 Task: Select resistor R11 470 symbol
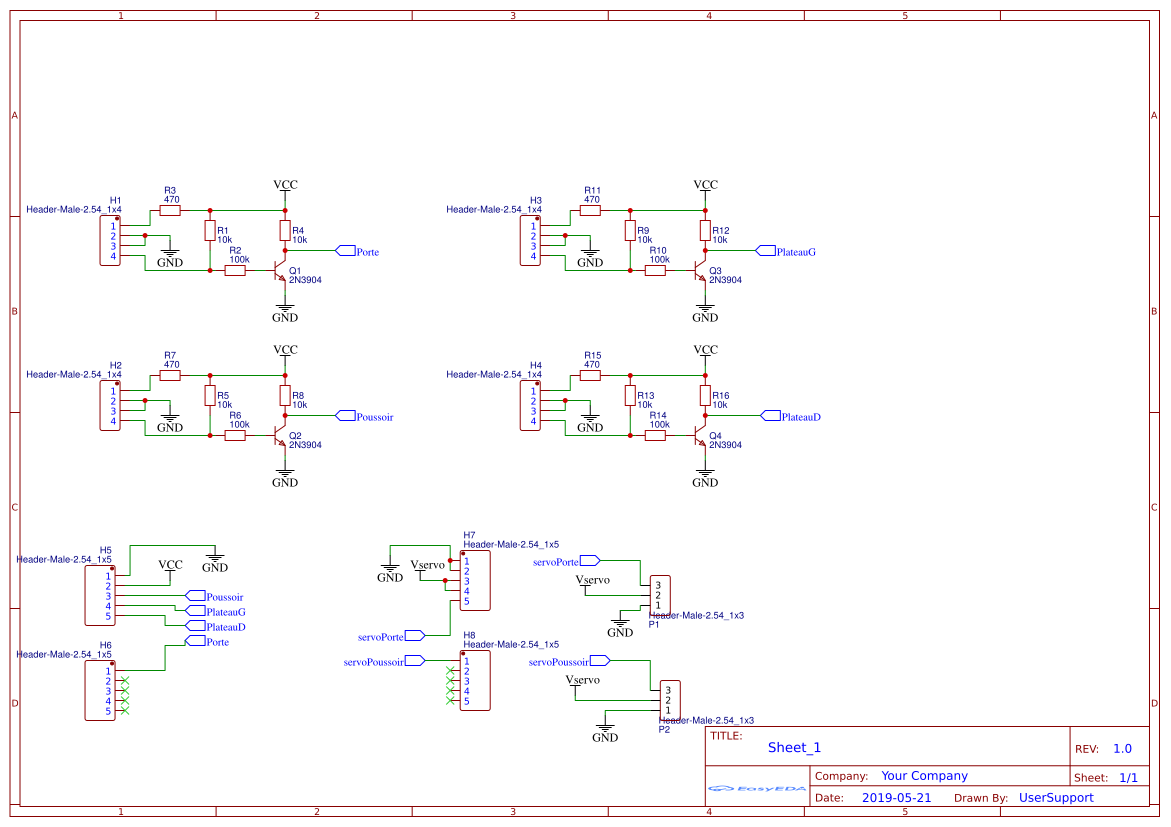(591, 211)
